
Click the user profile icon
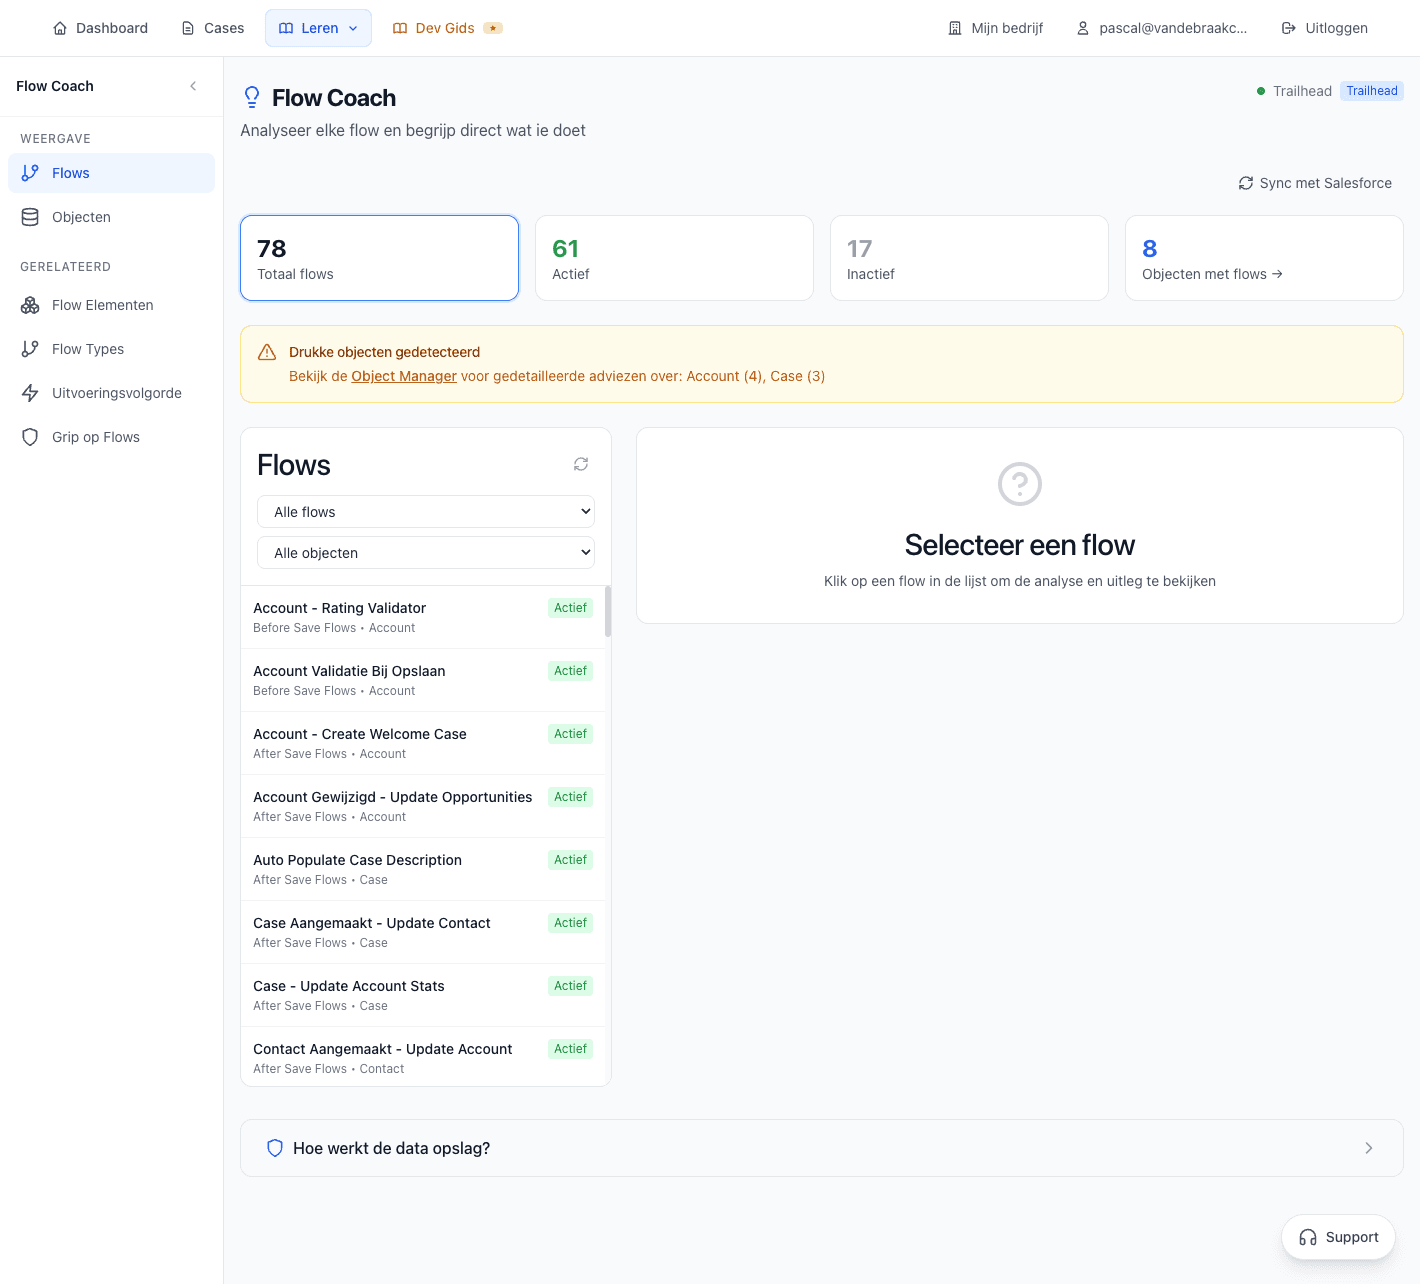1083,28
